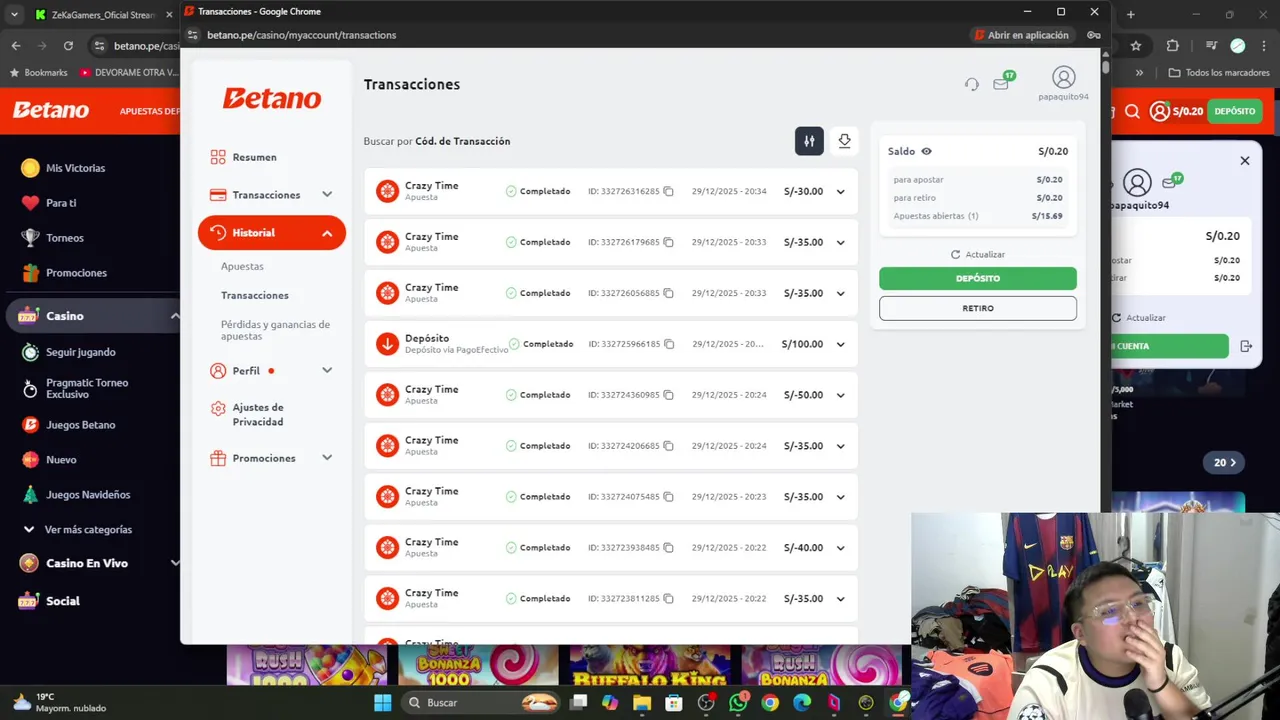Screen dimensions: 1280x720
Task: Click search magnifier in background Betano header
Action: pyautogui.click(x=1132, y=111)
